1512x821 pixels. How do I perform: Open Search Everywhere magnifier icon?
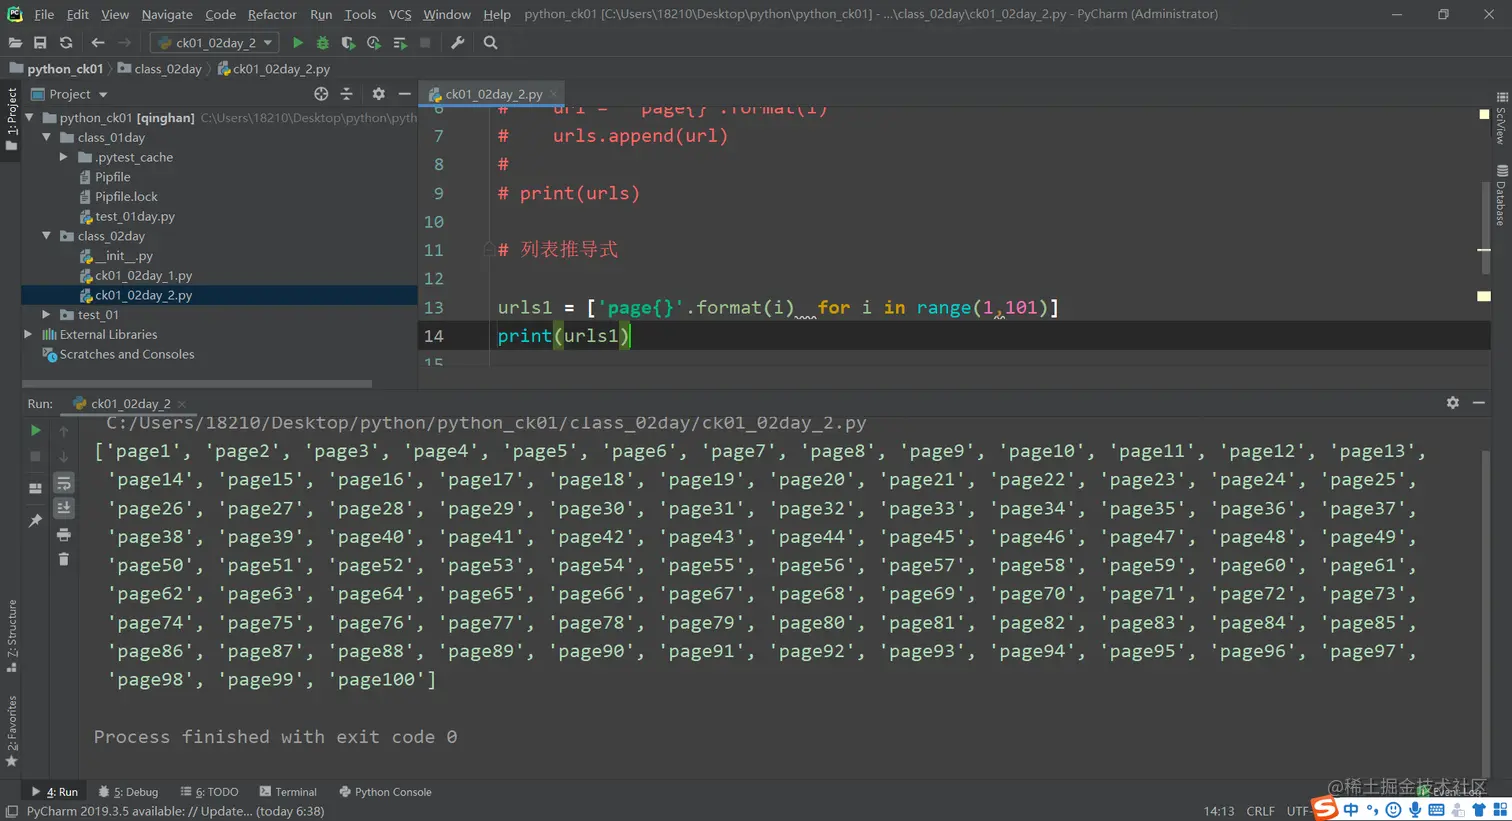click(490, 43)
